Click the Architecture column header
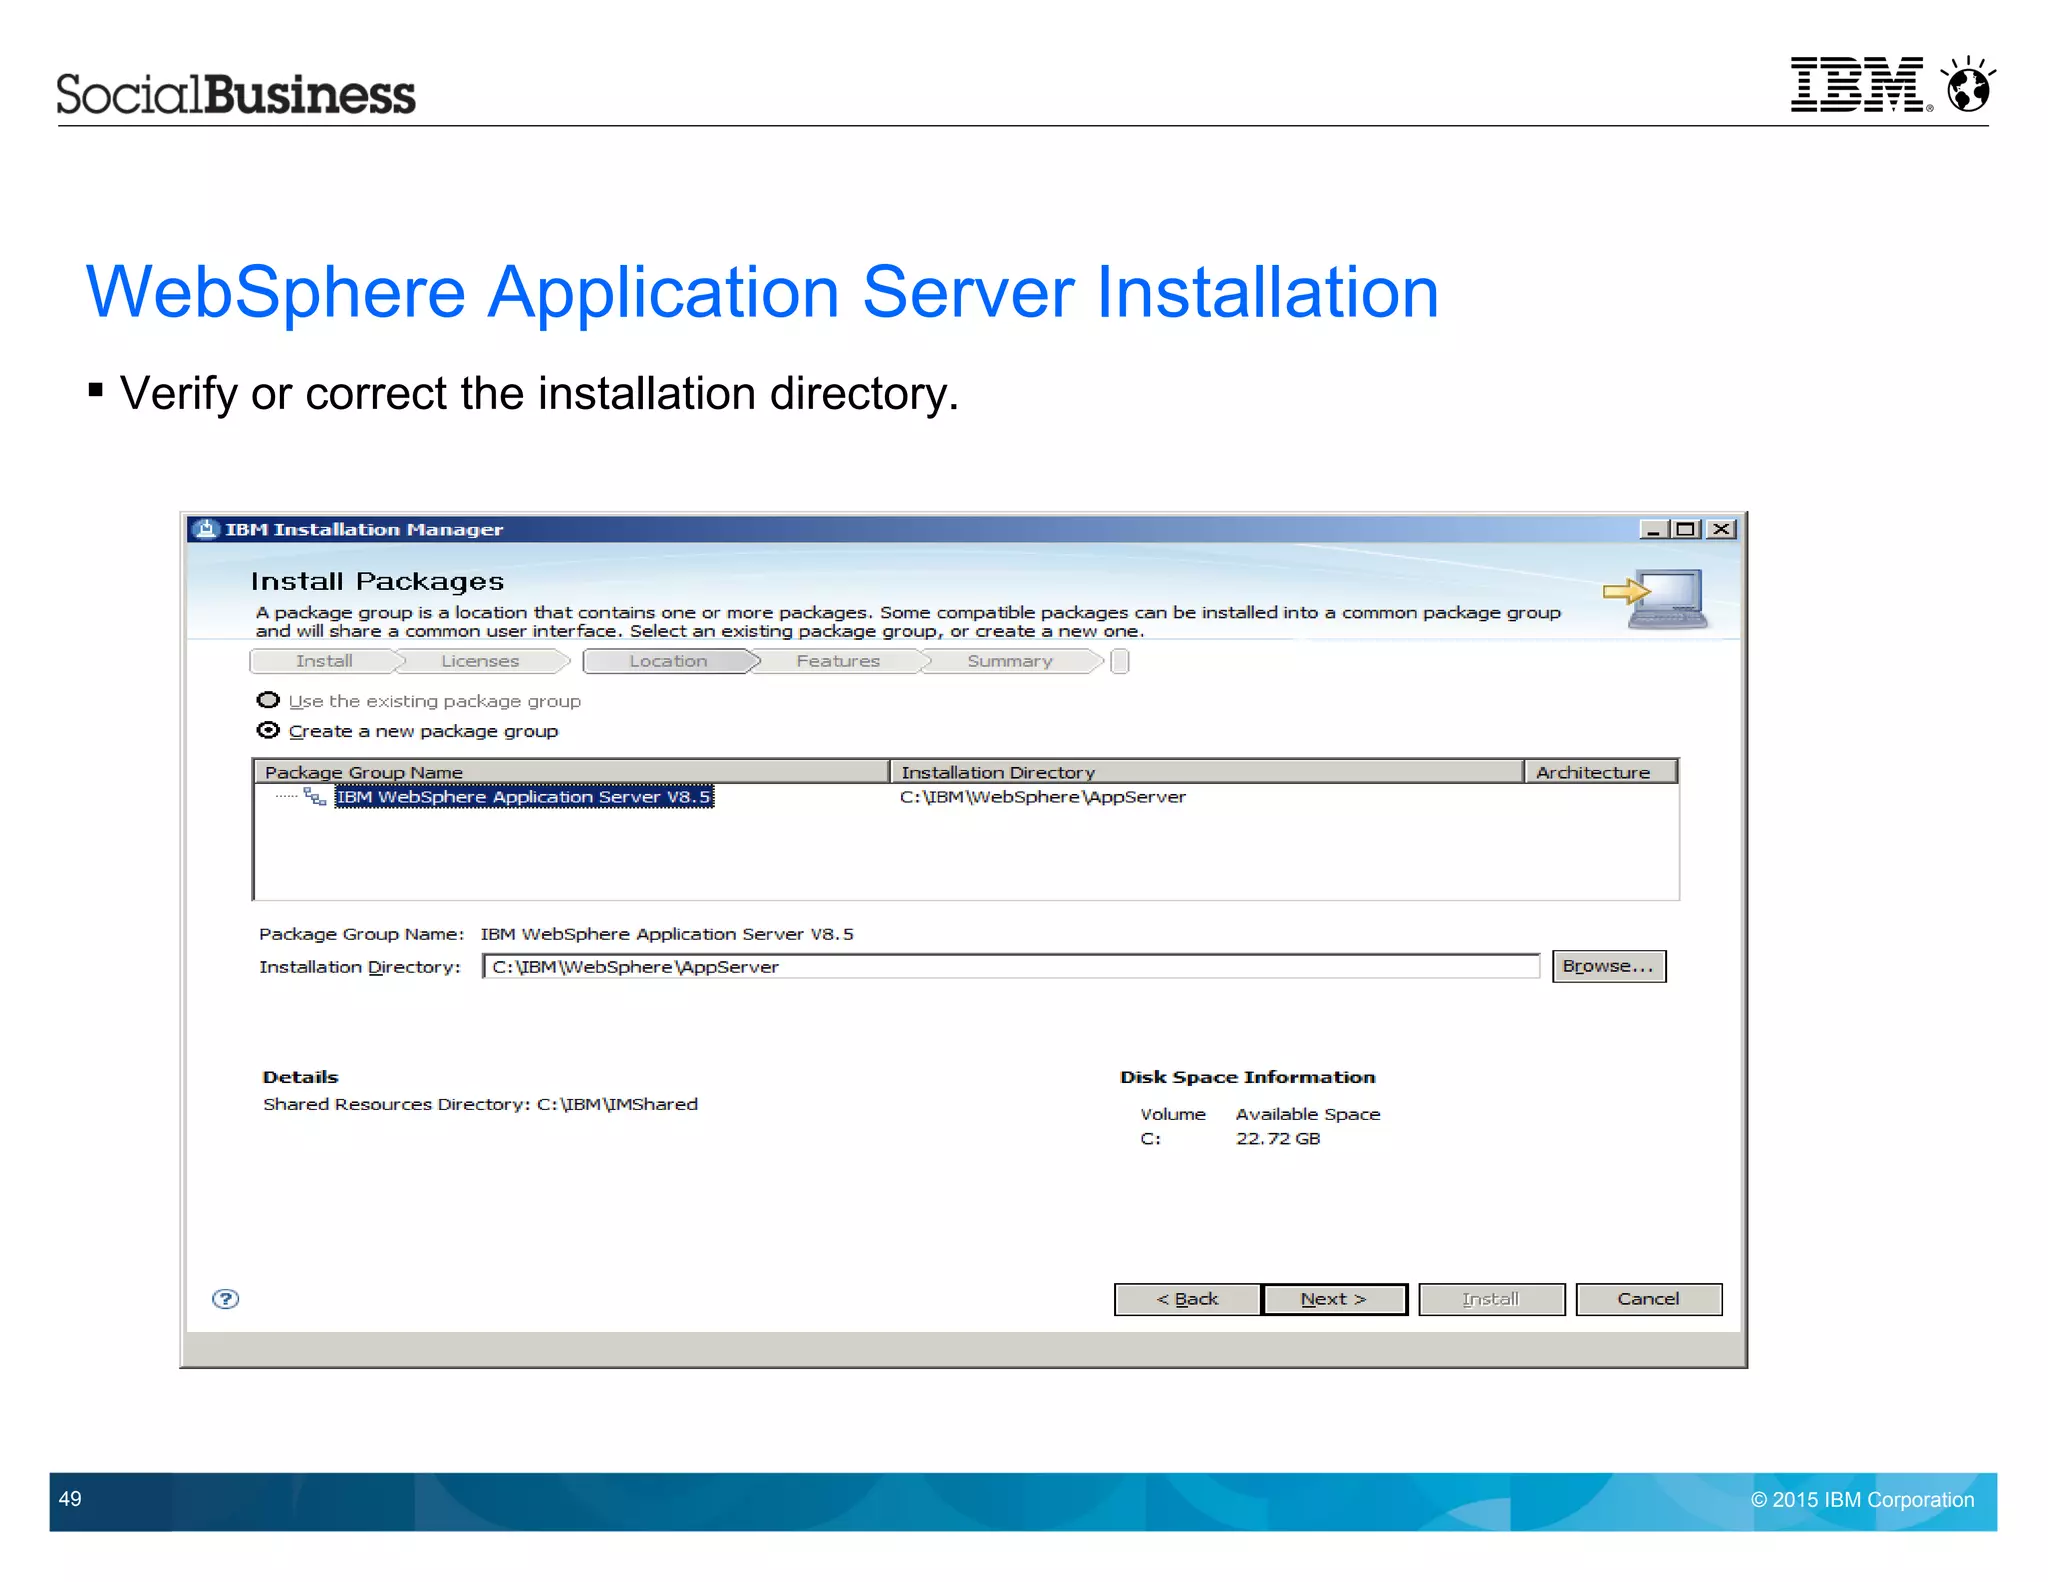The image size is (2048, 1582). tap(1601, 772)
